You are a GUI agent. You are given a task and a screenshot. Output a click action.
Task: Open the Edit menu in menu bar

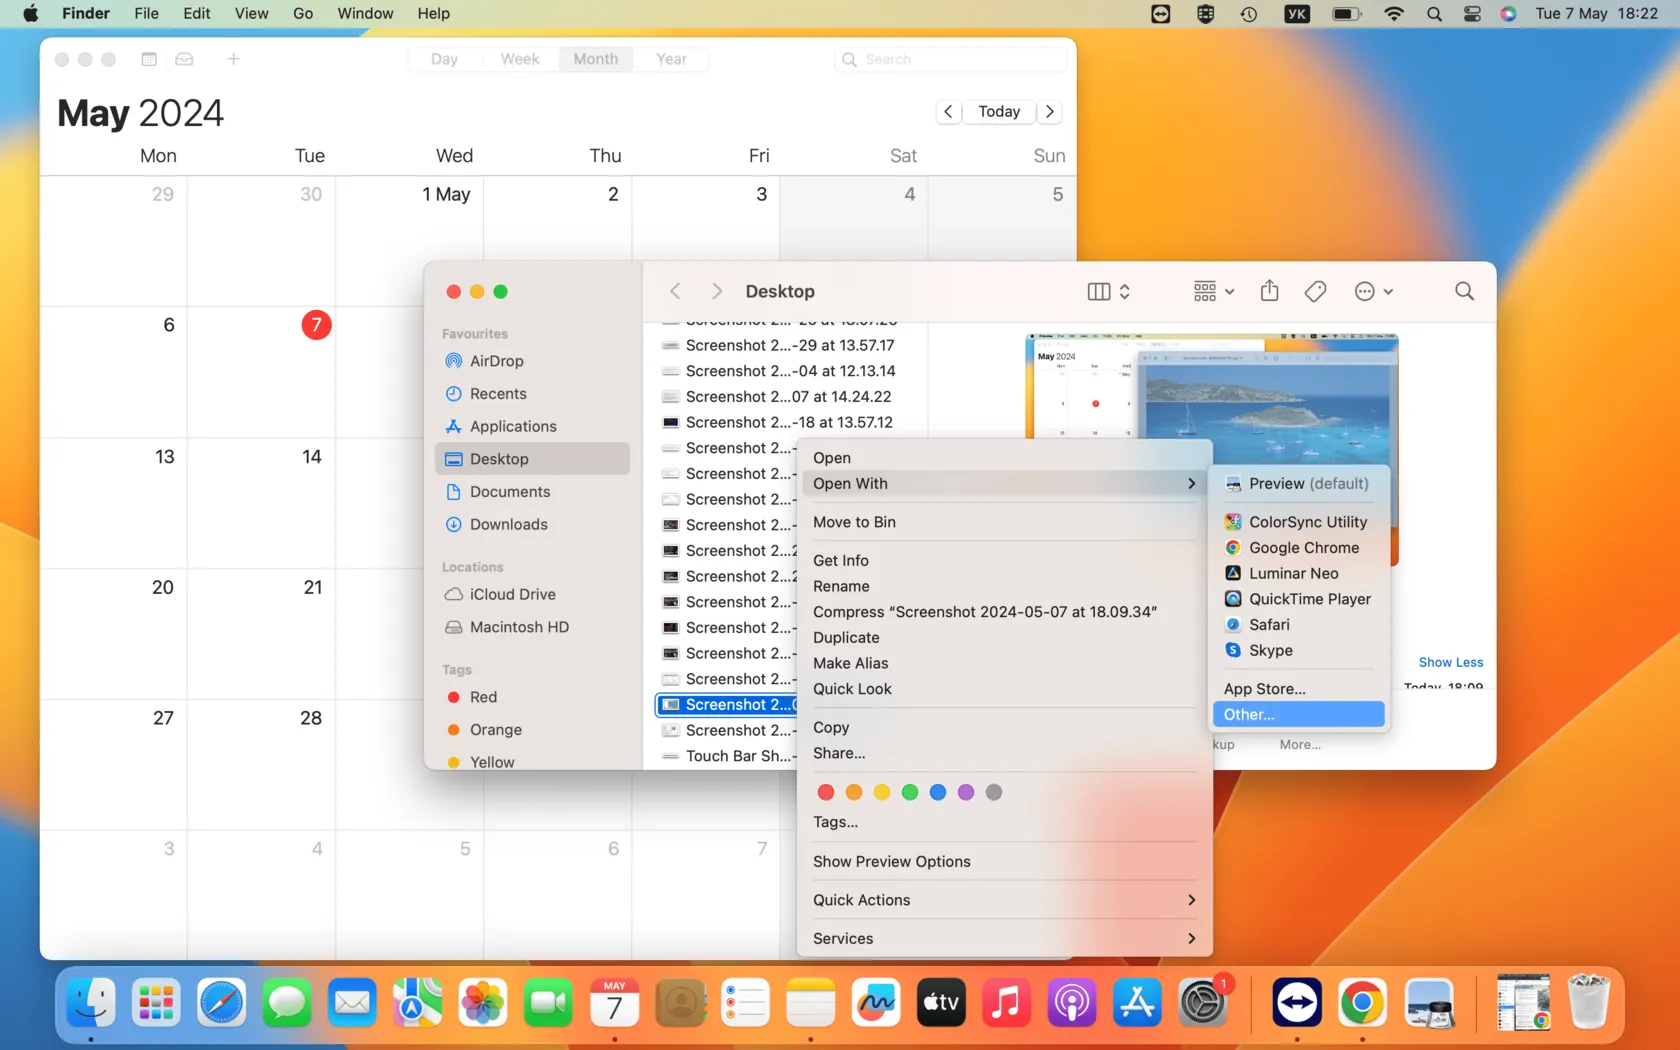[x=196, y=13]
